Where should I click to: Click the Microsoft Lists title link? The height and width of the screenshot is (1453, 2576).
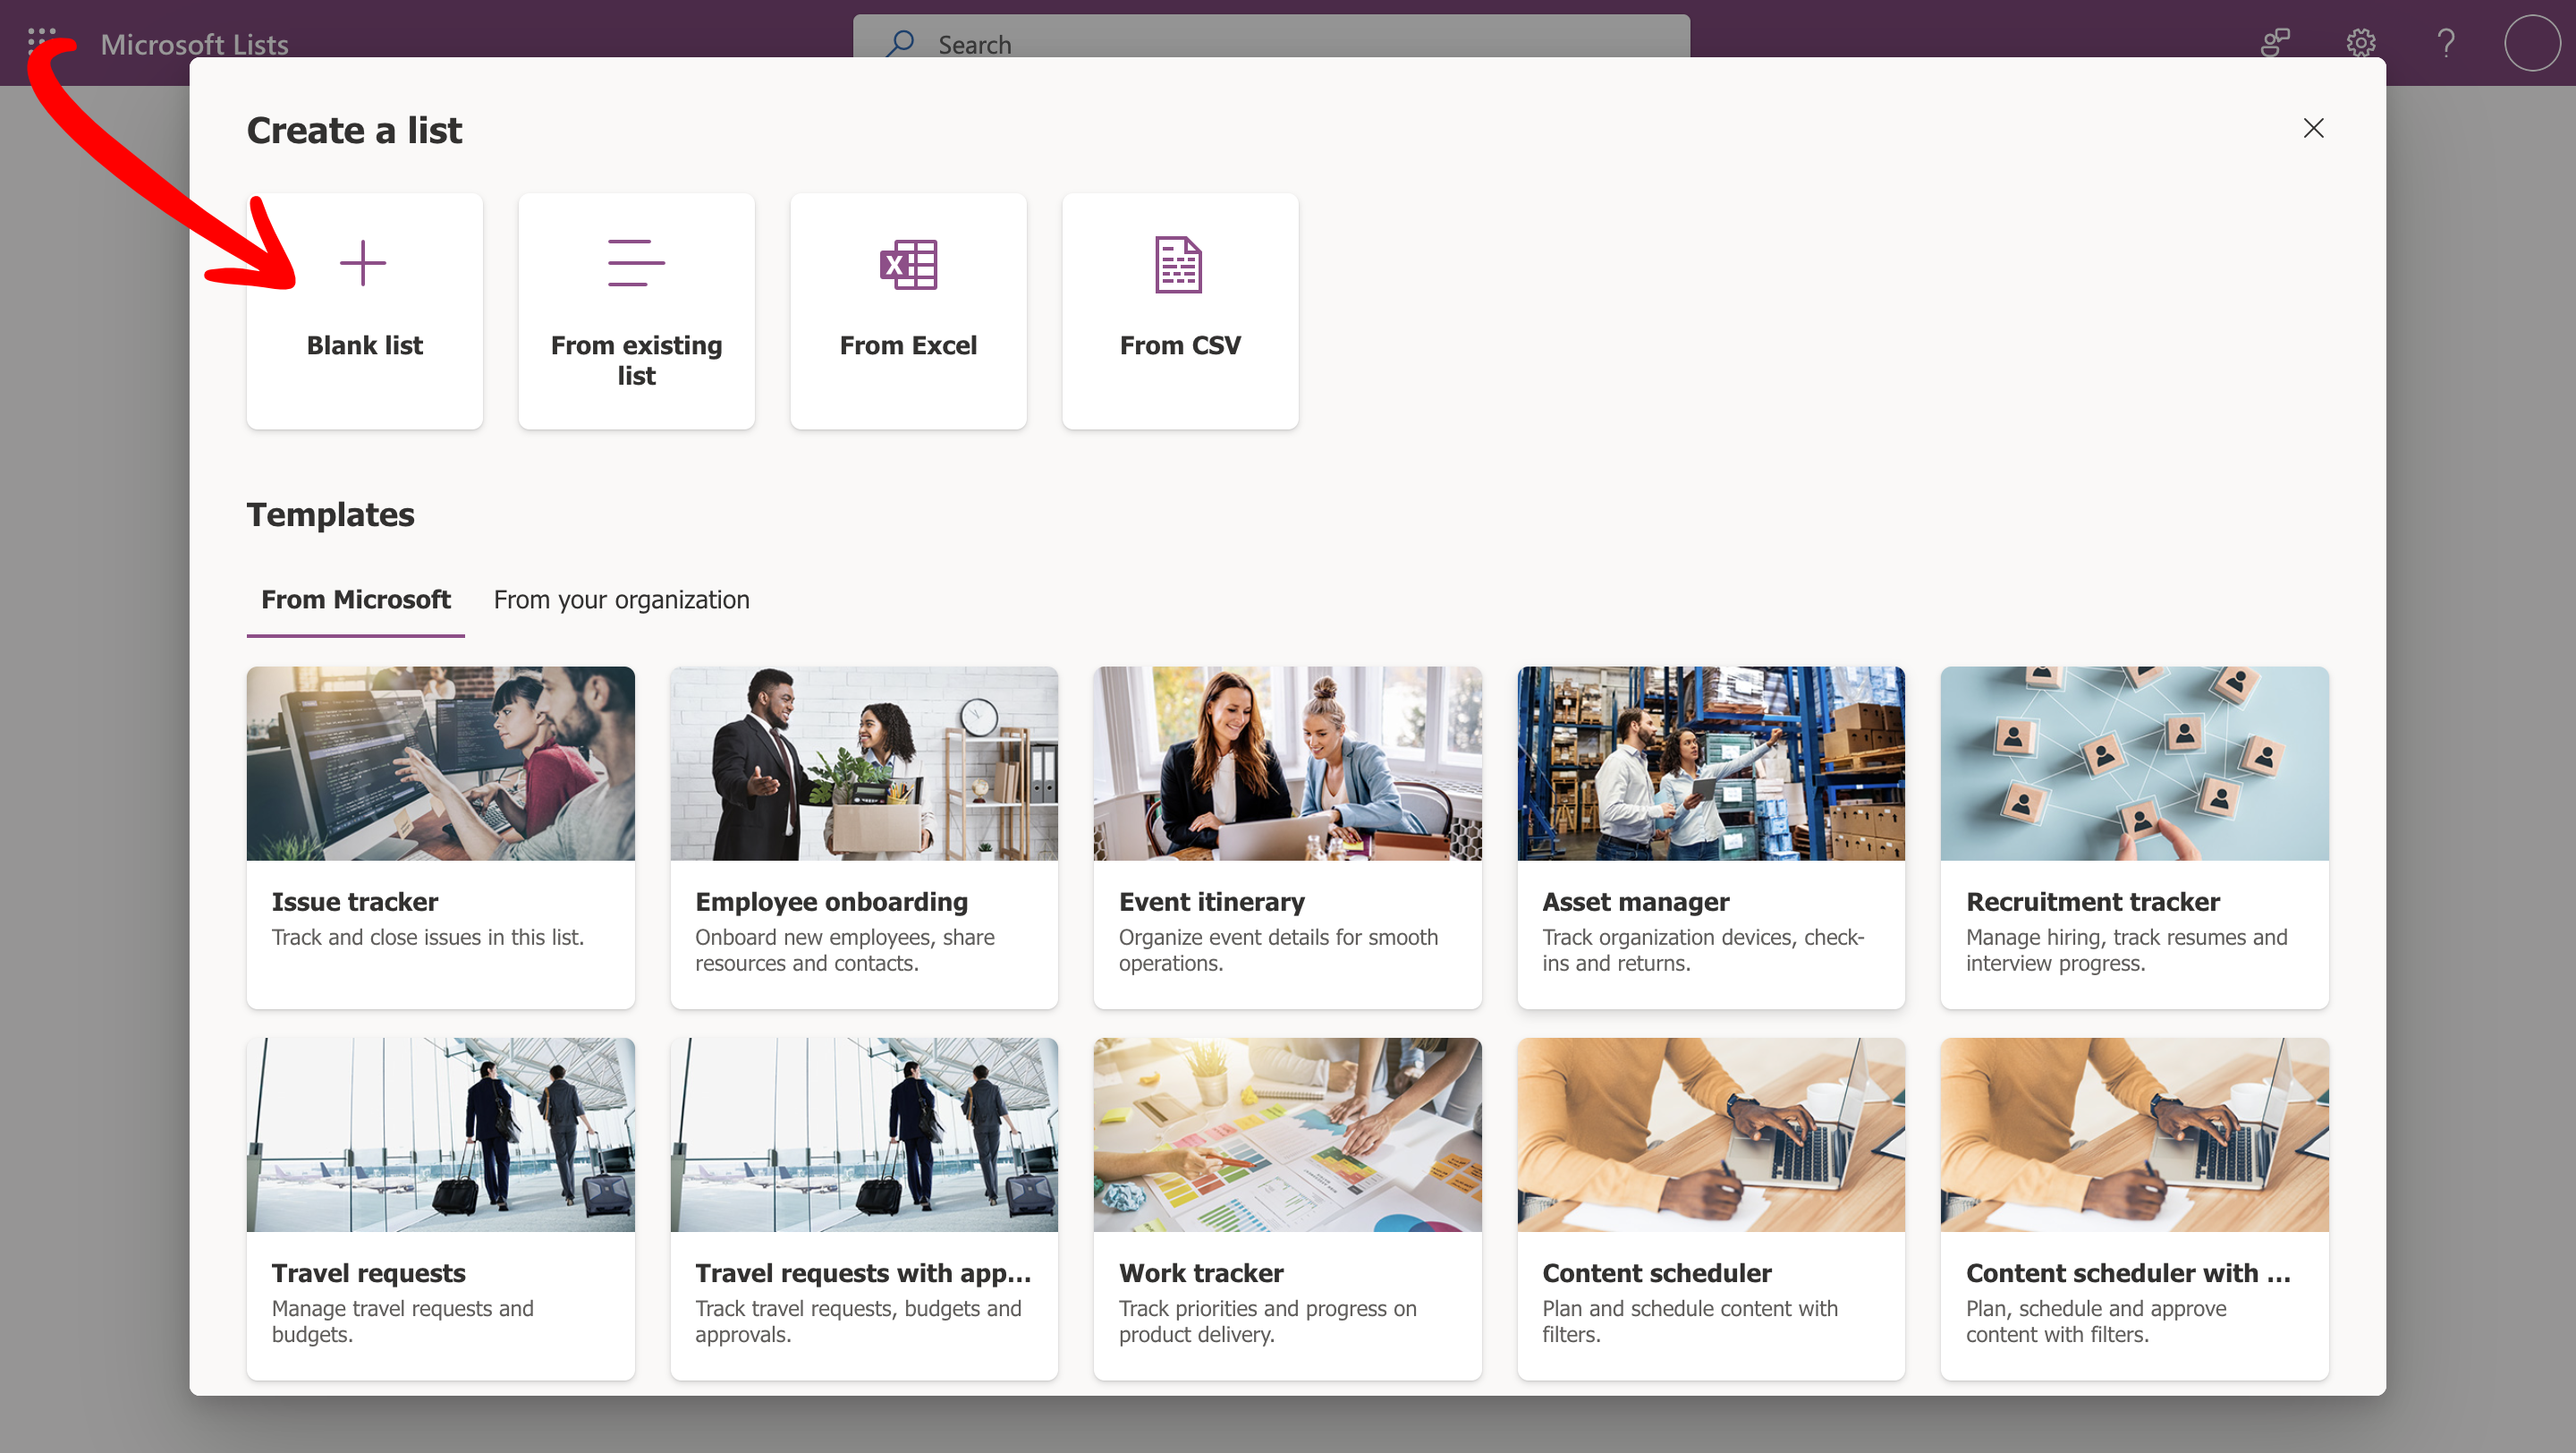click(x=194, y=44)
